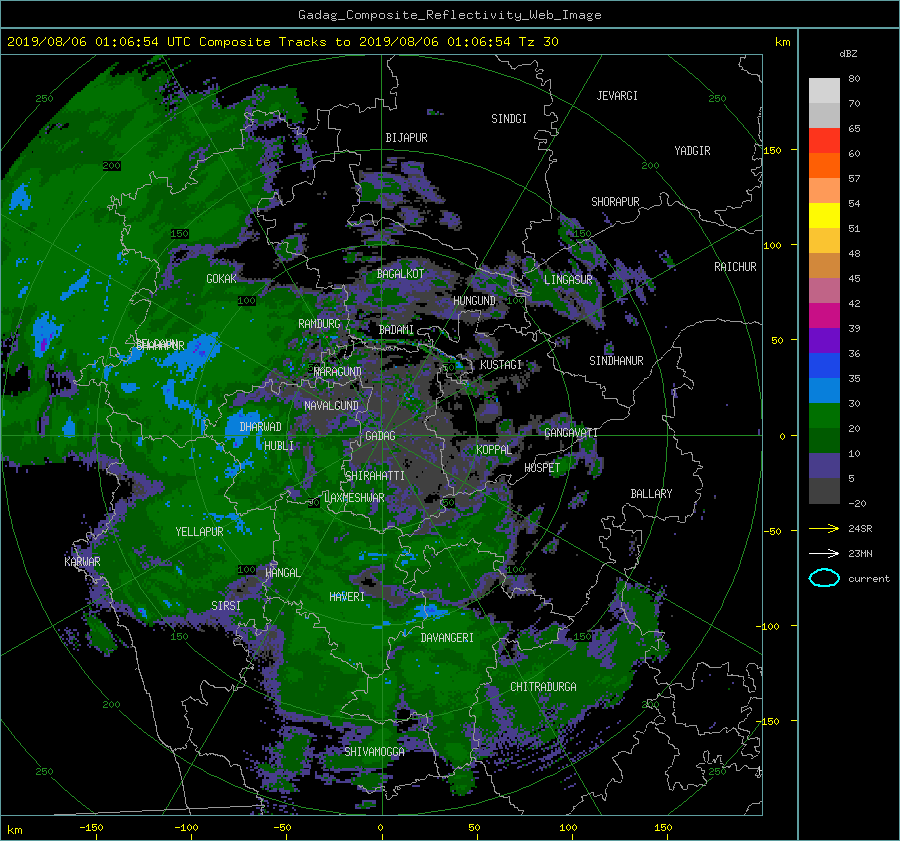
Task: Click the BIJAPUR city label
Action: [406, 138]
